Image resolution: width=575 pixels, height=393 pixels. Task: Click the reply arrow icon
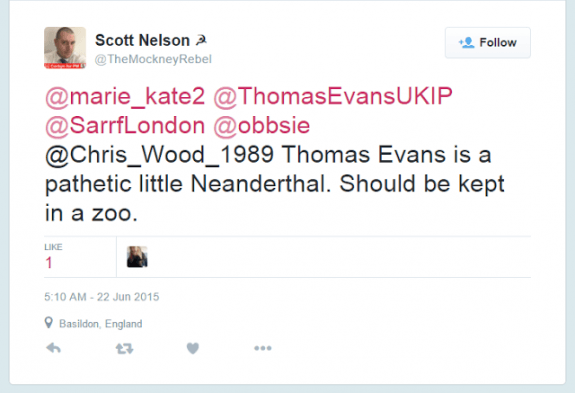pos(54,348)
